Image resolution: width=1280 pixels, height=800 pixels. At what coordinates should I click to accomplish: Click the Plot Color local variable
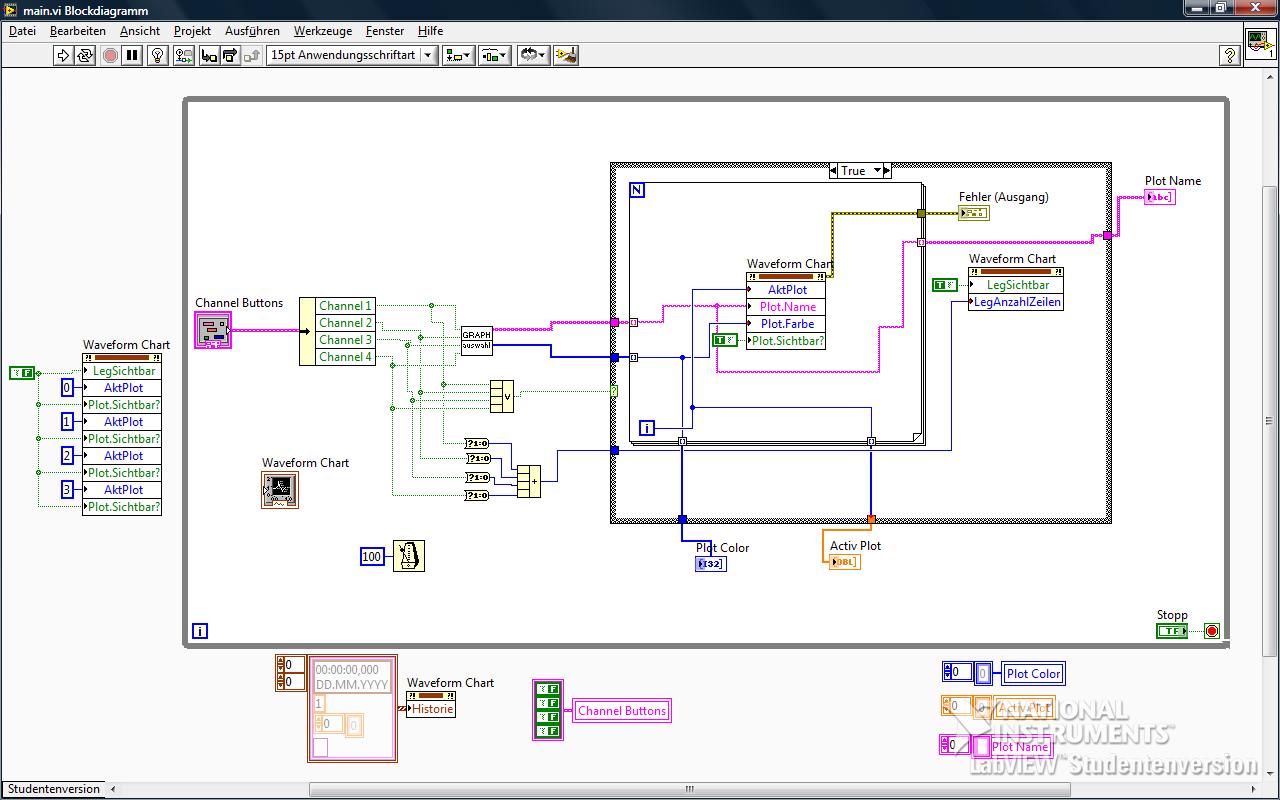pyautogui.click(x=1033, y=674)
